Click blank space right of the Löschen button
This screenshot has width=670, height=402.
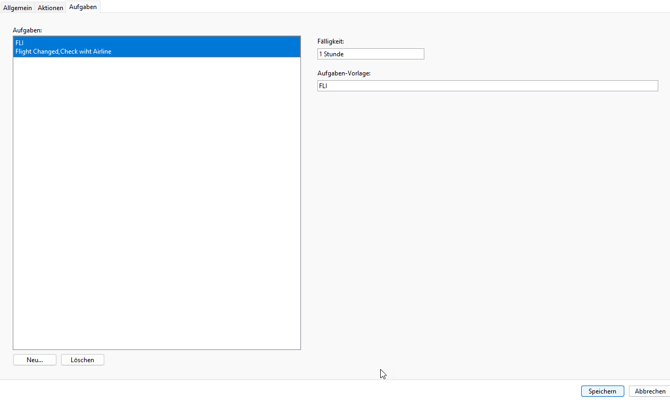pos(200,360)
